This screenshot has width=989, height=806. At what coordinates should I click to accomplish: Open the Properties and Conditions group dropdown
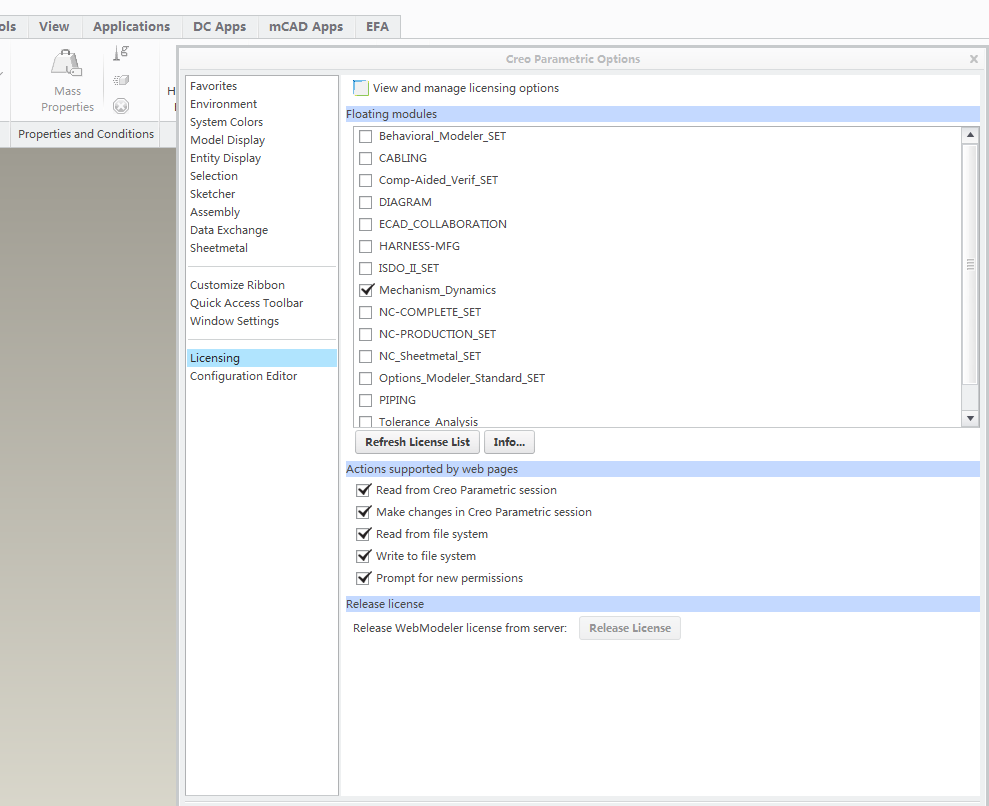pyautogui.click(x=86, y=134)
